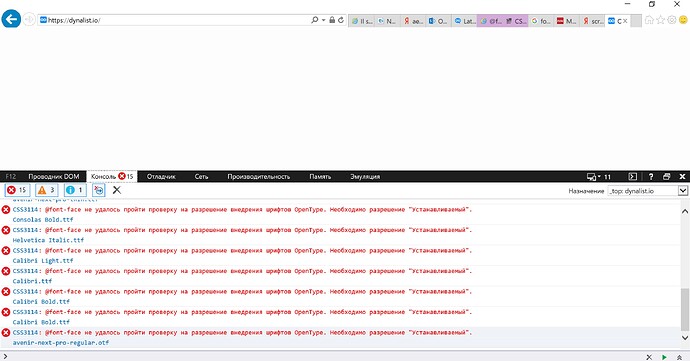Toggle the errors filter showing 15
Screen dimensions: 690x361
17,190
